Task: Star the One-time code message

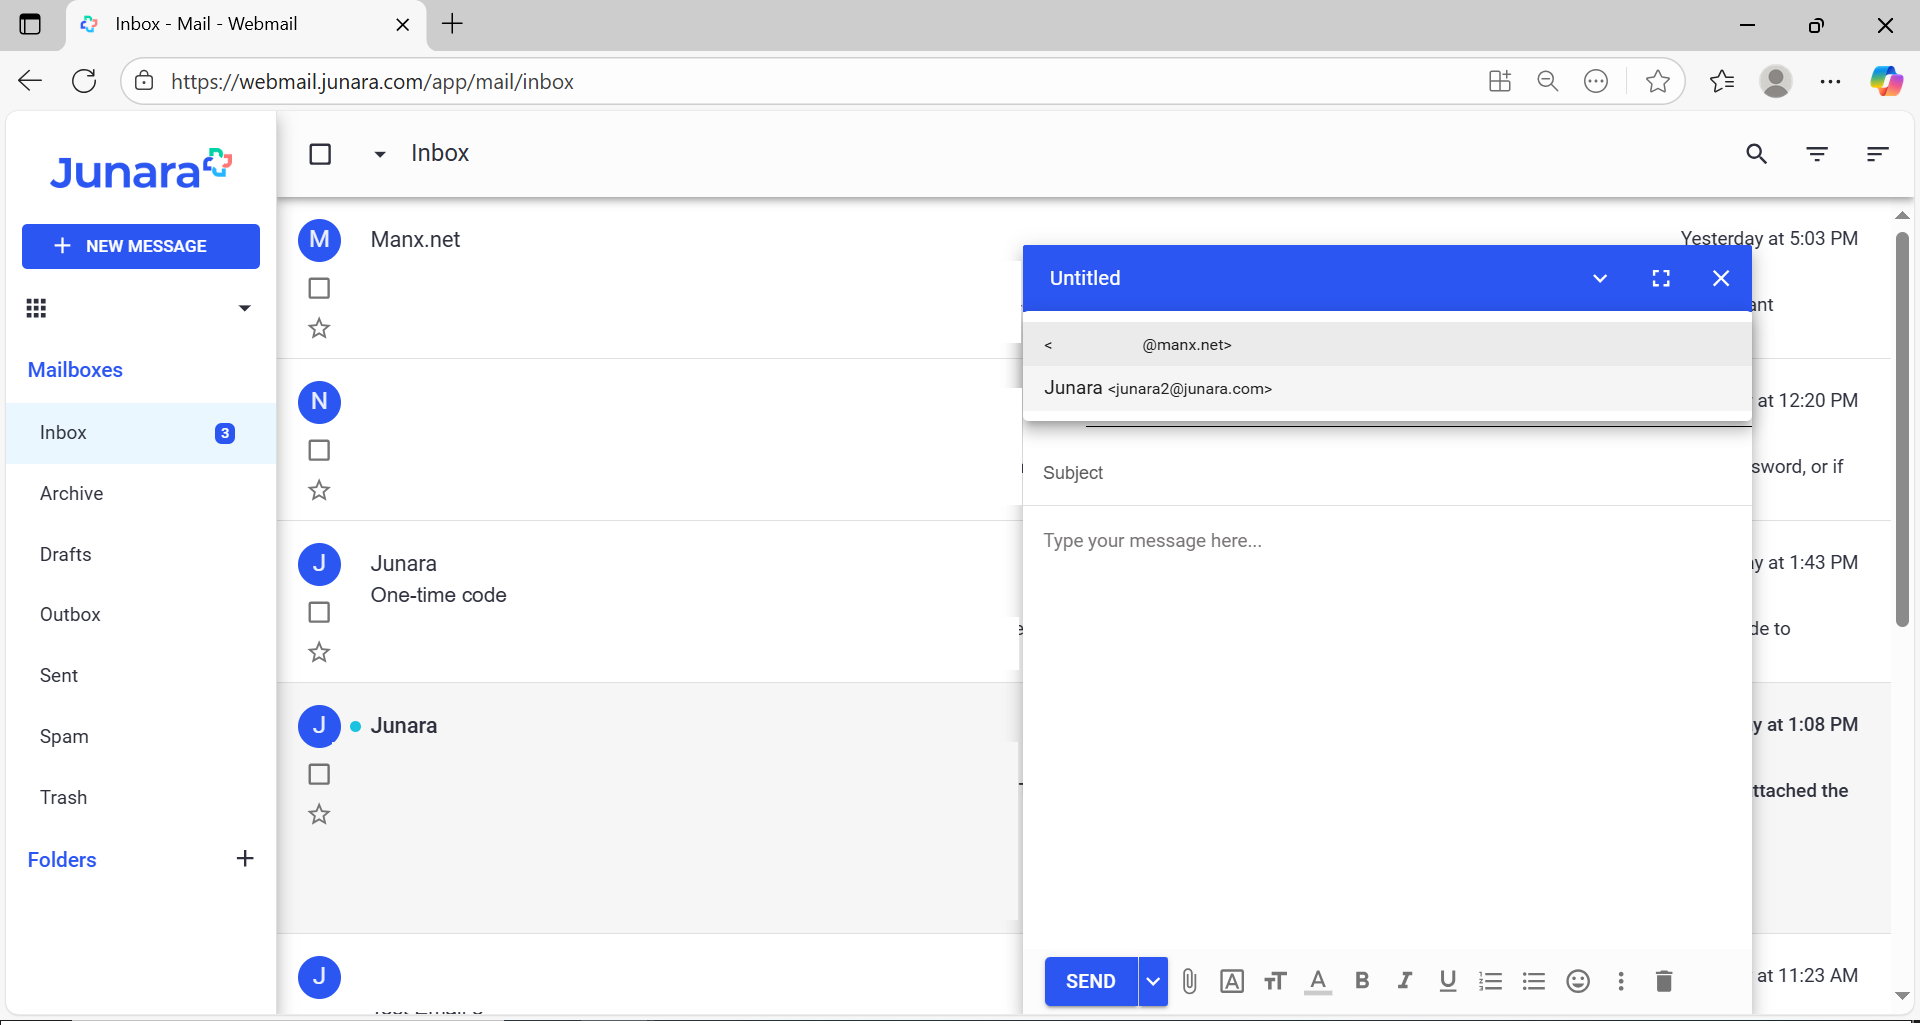Action: [x=319, y=652]
